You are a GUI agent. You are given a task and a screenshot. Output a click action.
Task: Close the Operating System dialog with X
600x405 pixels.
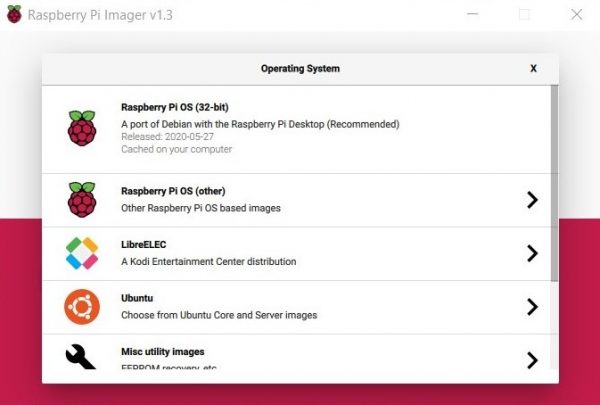(x=533, y=68)
